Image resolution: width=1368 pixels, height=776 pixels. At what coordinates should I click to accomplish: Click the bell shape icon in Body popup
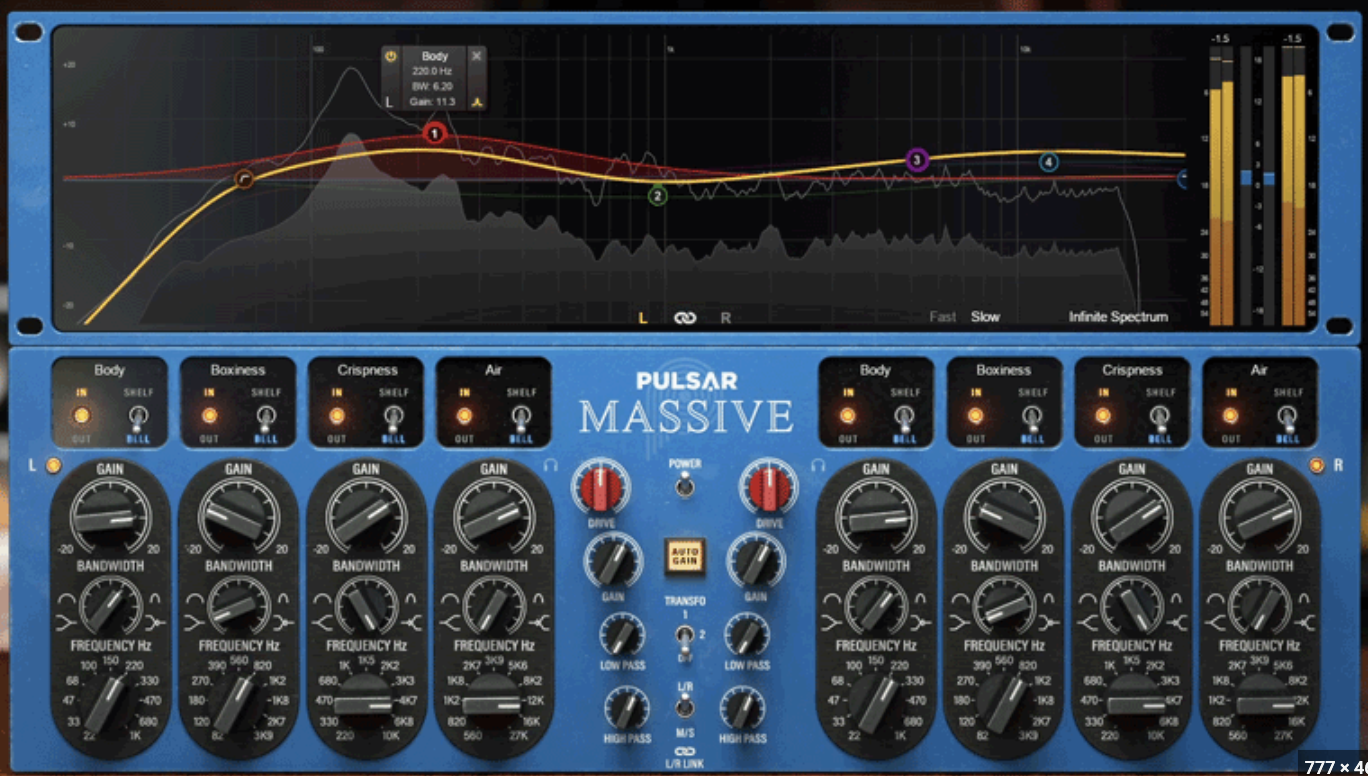tap(478, 102)
